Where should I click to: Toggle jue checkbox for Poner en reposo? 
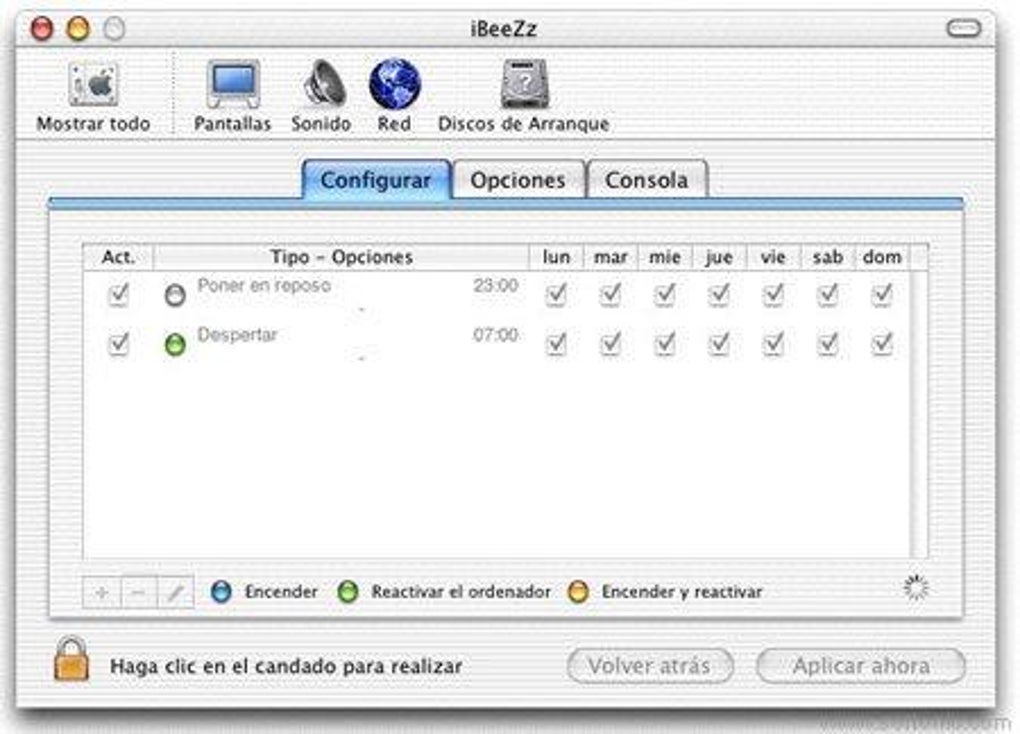coord(719,295)
